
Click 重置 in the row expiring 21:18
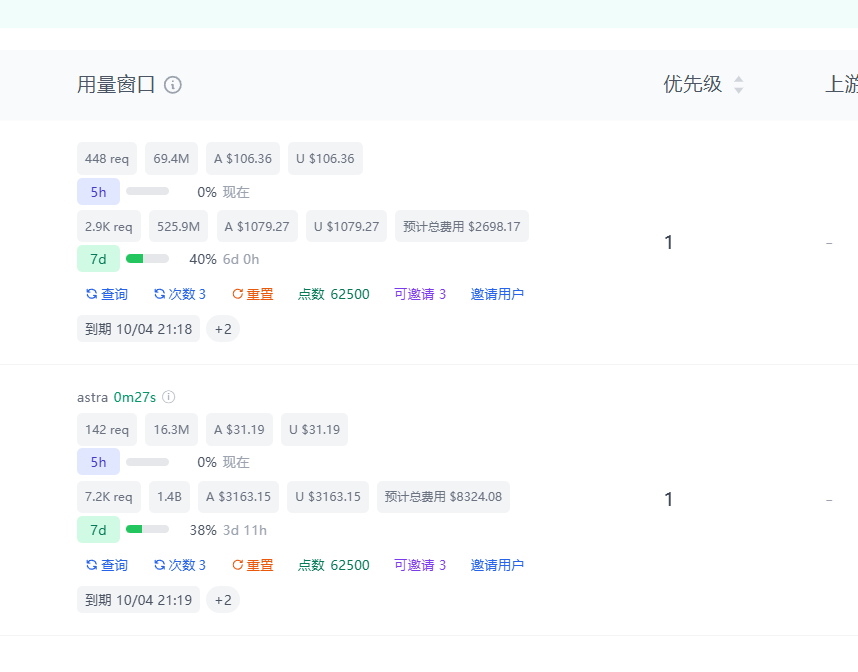[x=253, y=294]
